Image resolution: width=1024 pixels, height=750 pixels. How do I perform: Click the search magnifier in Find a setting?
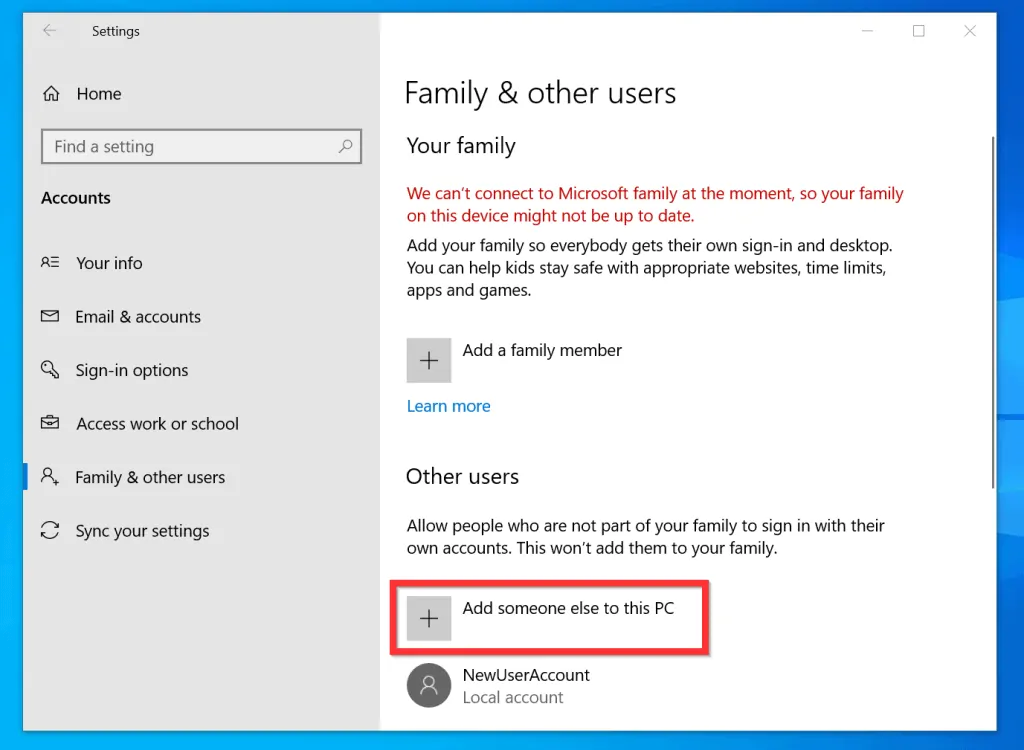pos(347,146)
